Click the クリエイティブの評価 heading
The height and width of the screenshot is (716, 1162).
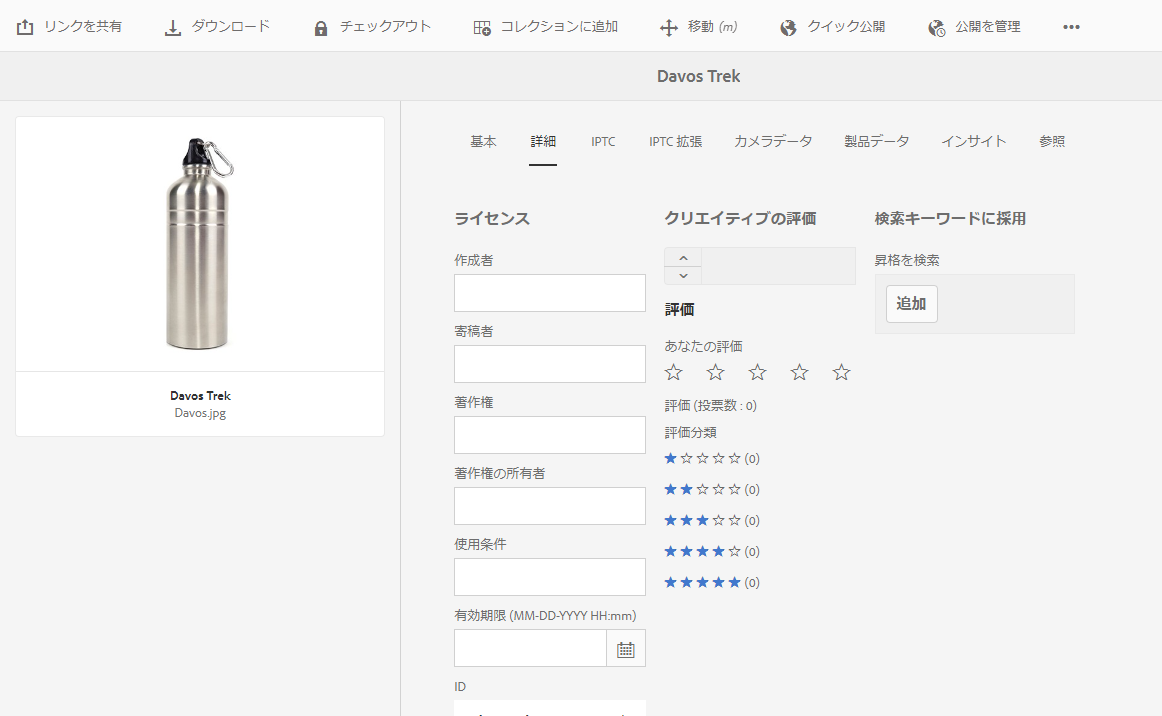(x=740, y=219)
